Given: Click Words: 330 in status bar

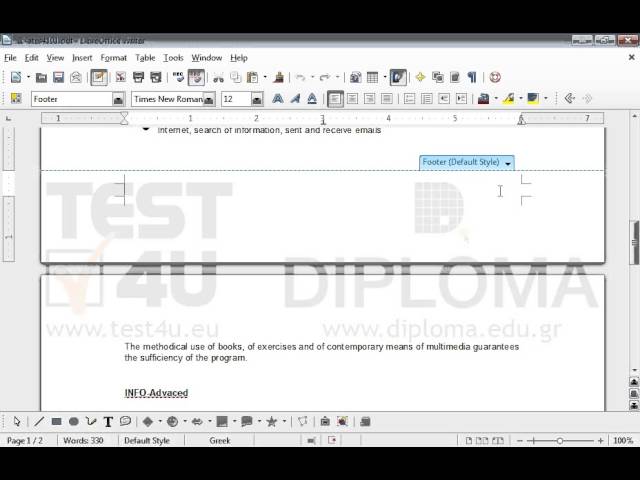Looking at the screenshot, I should (x=83, y=441).
